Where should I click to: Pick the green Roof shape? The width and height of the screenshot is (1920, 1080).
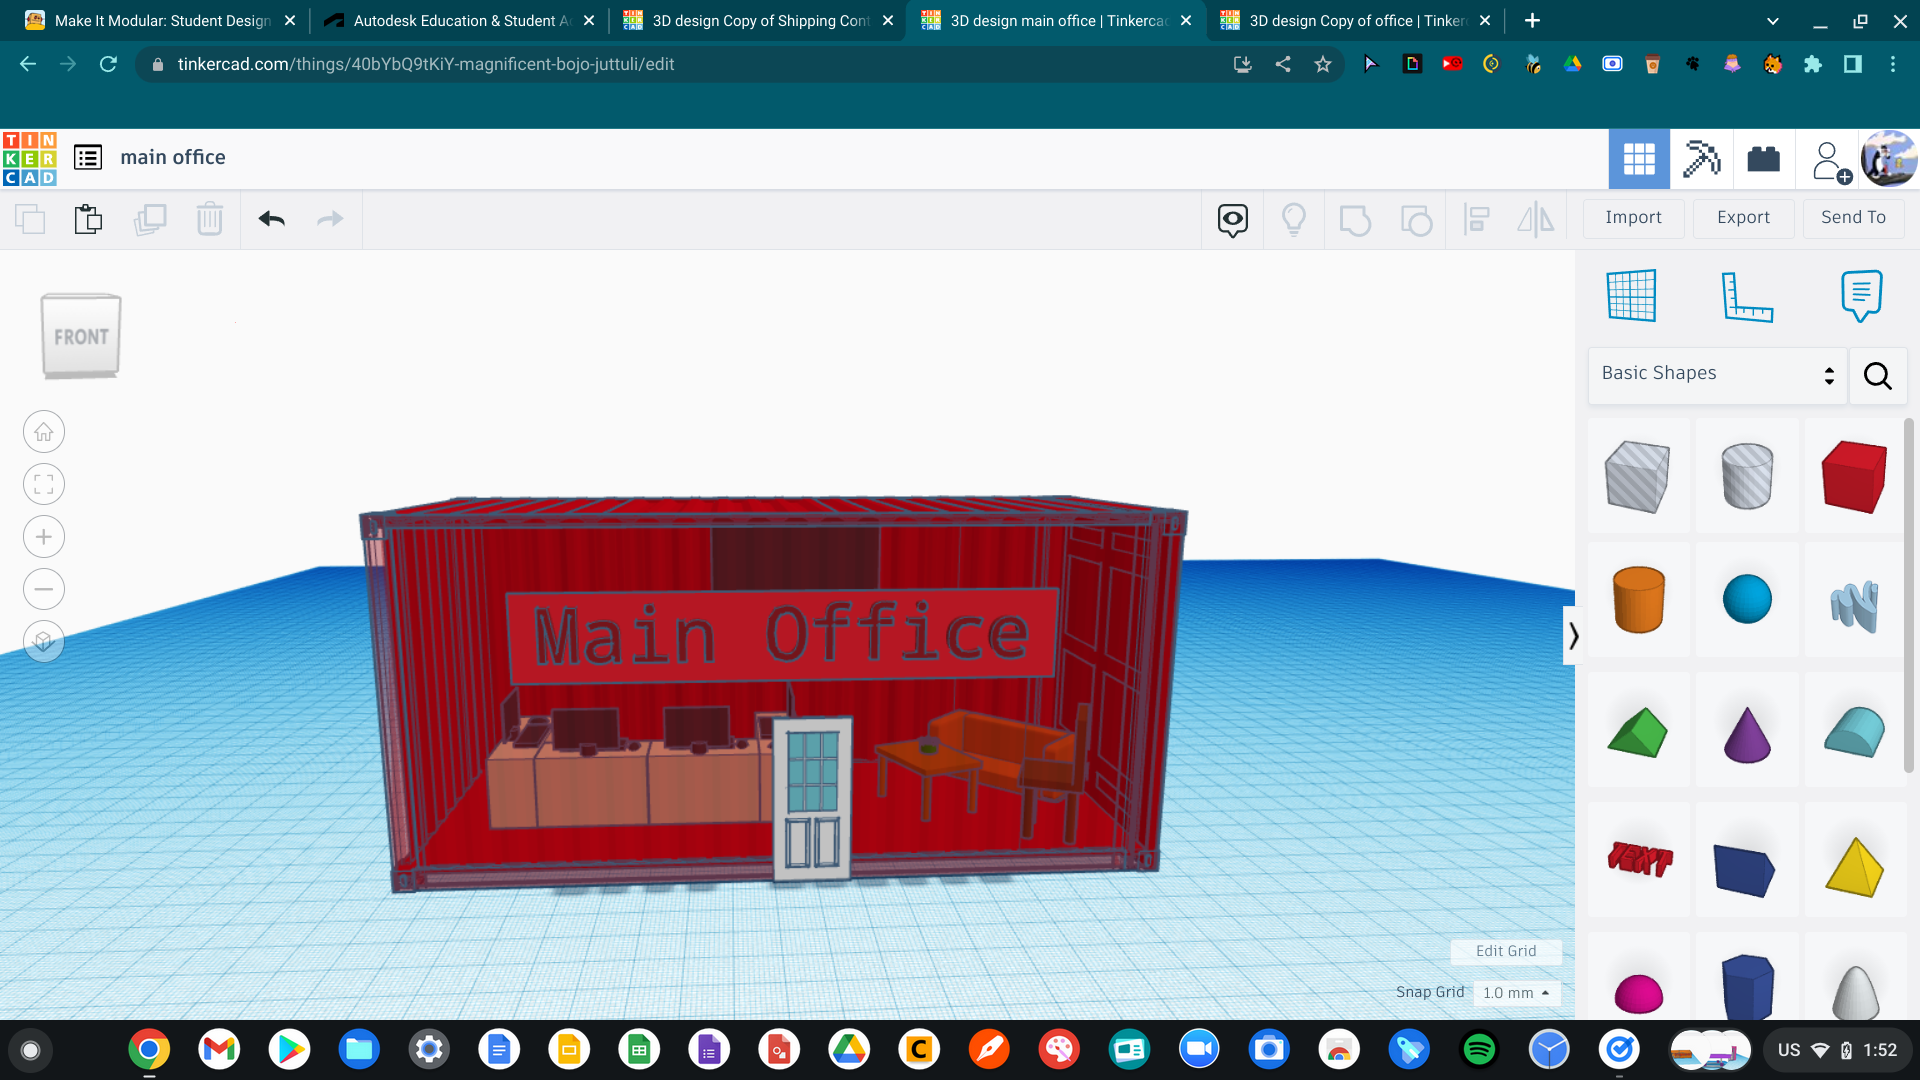tap(1638, 732)
